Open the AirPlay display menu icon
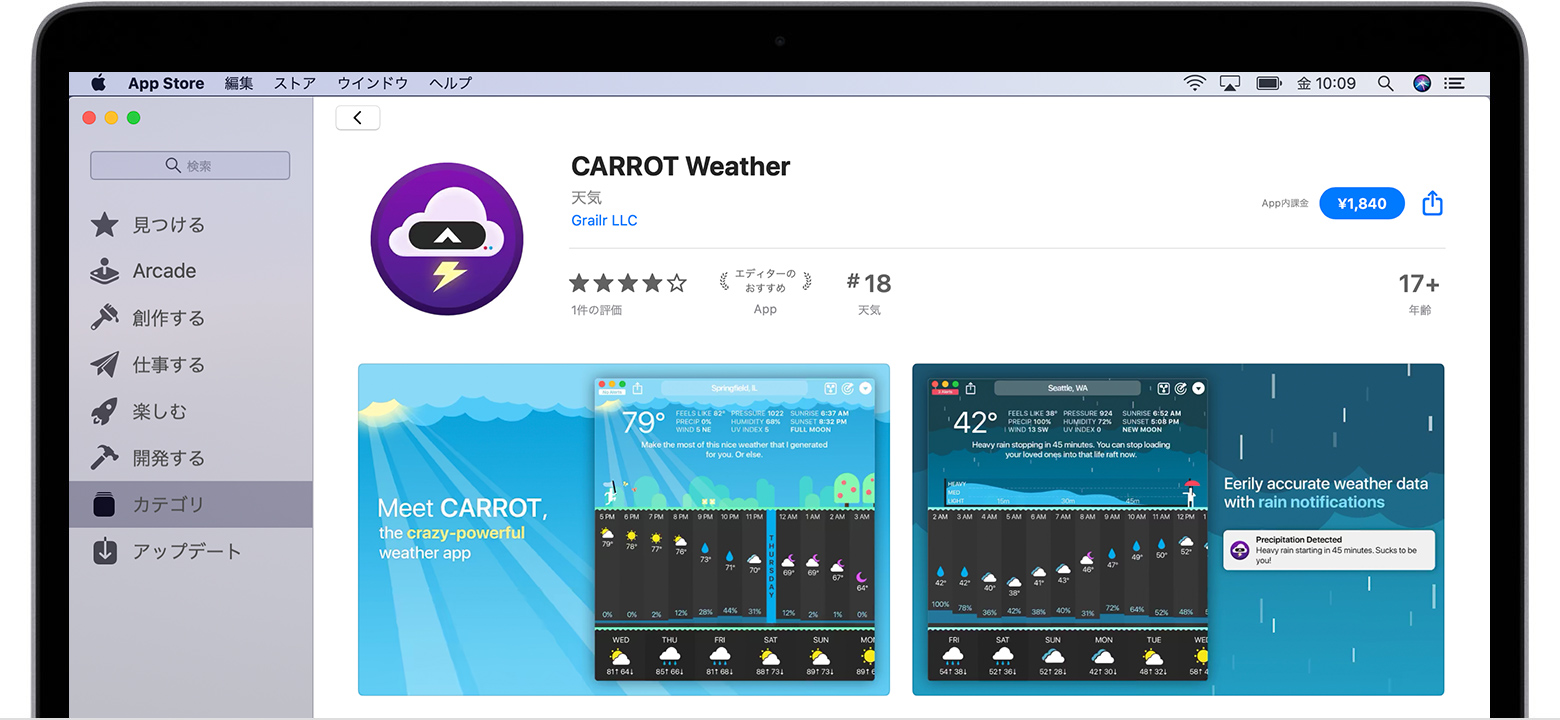Image resolution: width=1560 pixels, height=720 pixels. click(1230, 84)
